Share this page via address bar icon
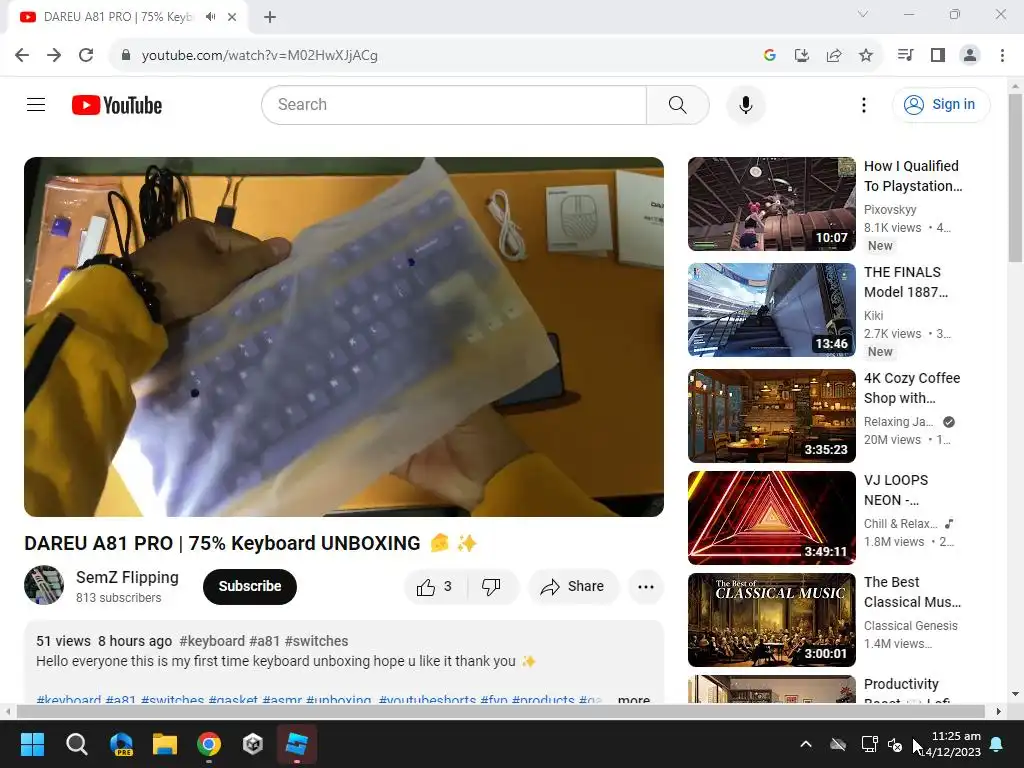 (x=834, y=55)
